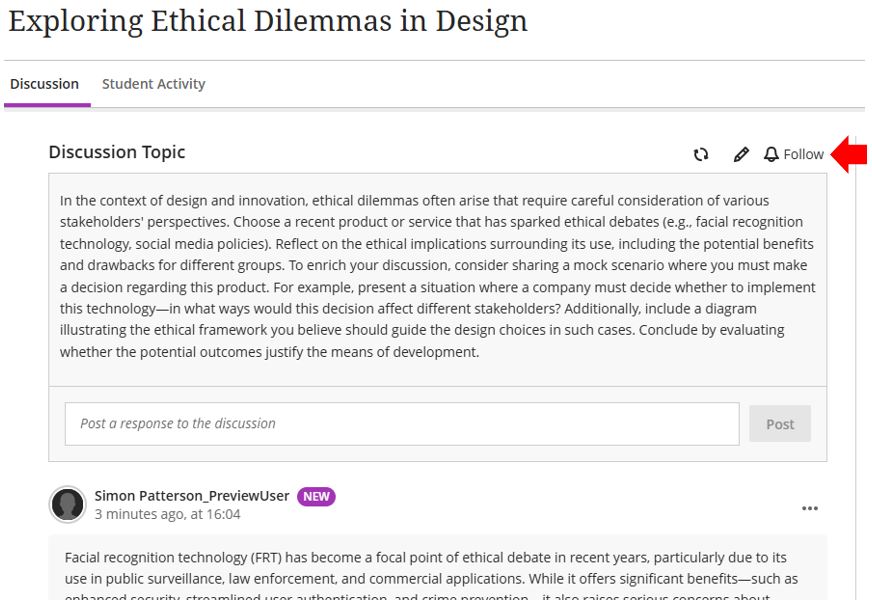
Task: Open the Student Activity tab
Action: coord(153,84)
